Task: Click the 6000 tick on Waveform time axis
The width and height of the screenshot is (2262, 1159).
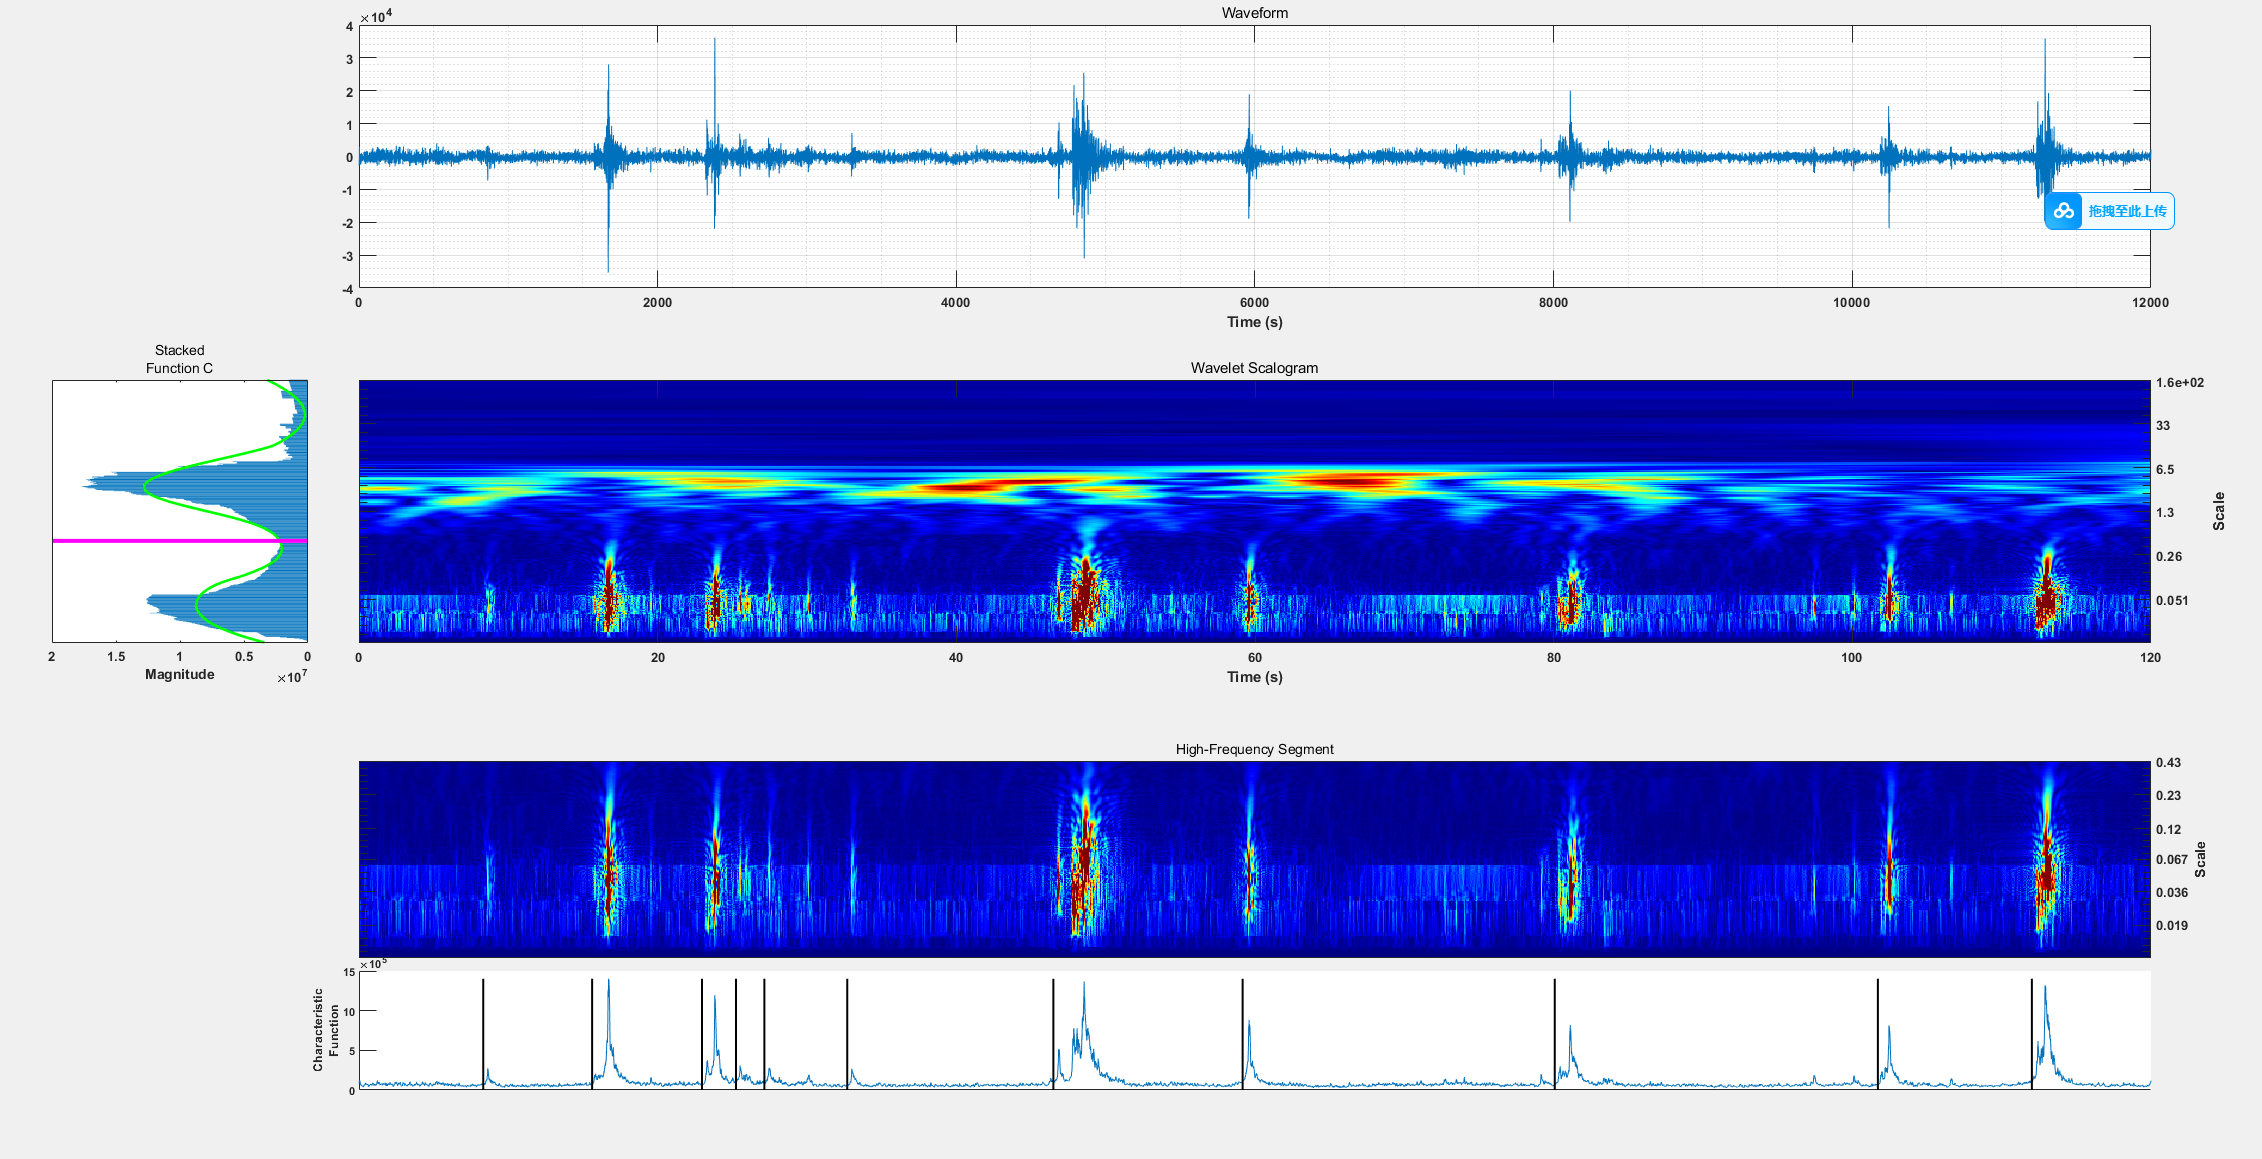Action: 1254,303
